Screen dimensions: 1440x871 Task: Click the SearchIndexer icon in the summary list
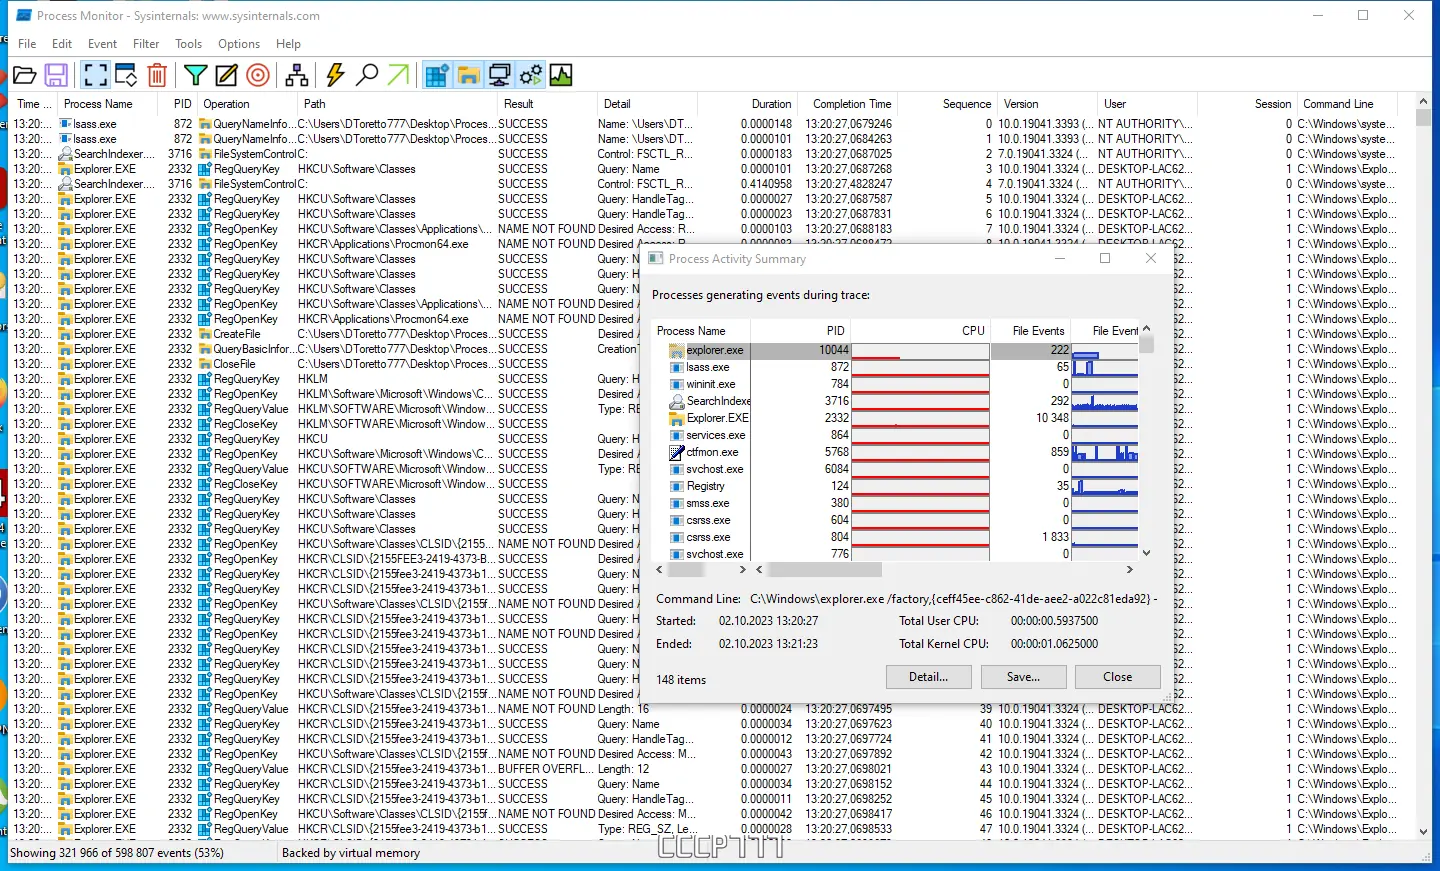pyautogui.click(x=677, y=401)
